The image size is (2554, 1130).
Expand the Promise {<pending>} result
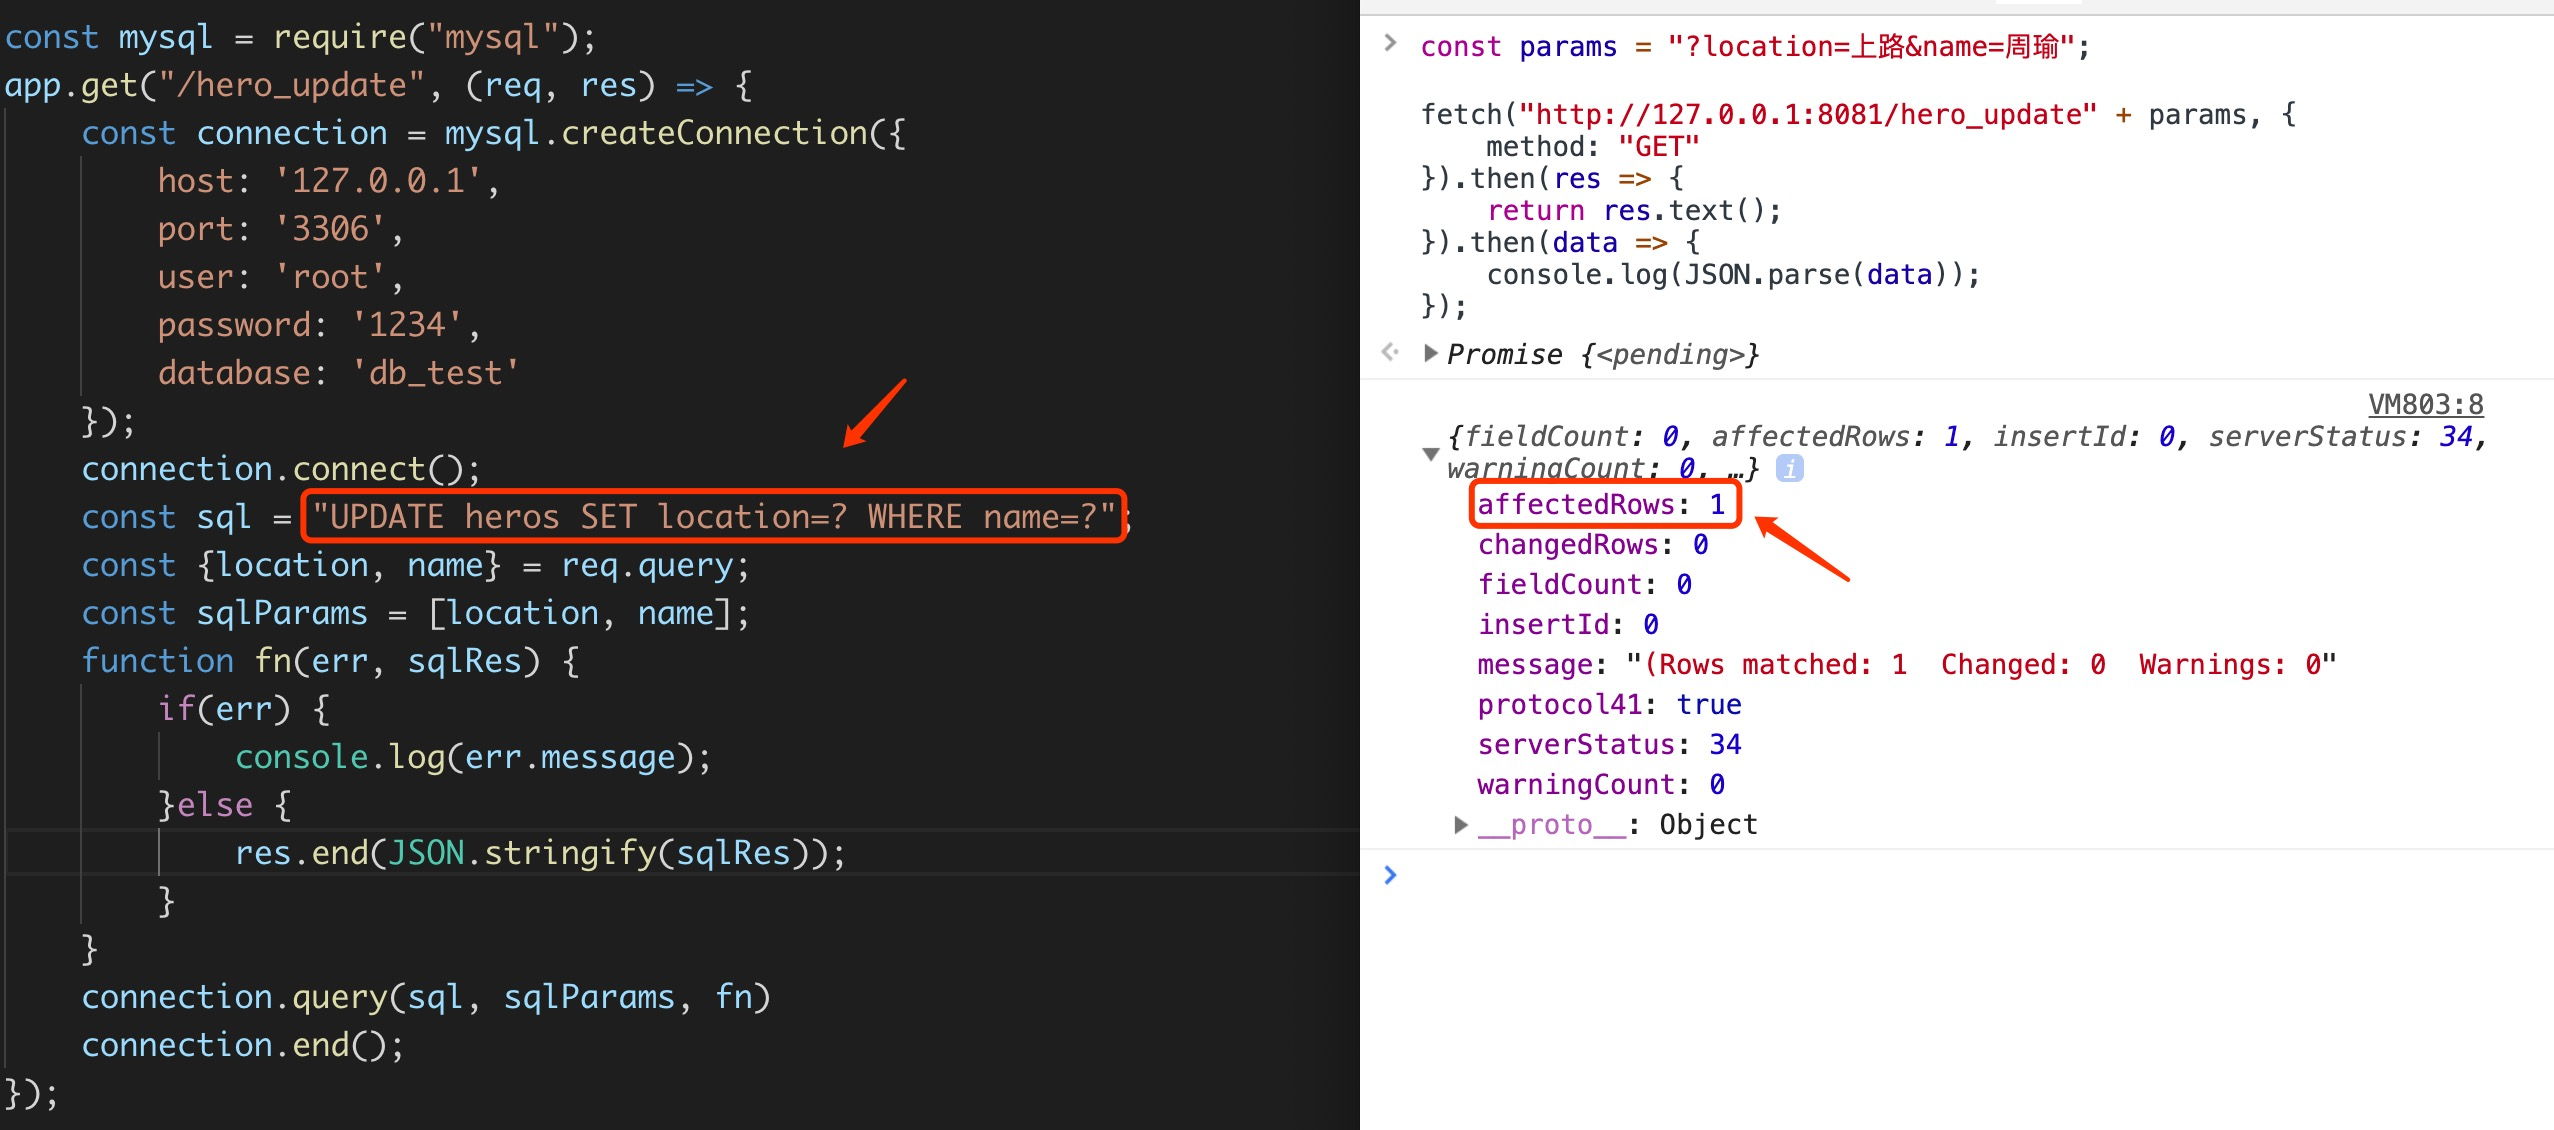click(x=1431, y=353)
